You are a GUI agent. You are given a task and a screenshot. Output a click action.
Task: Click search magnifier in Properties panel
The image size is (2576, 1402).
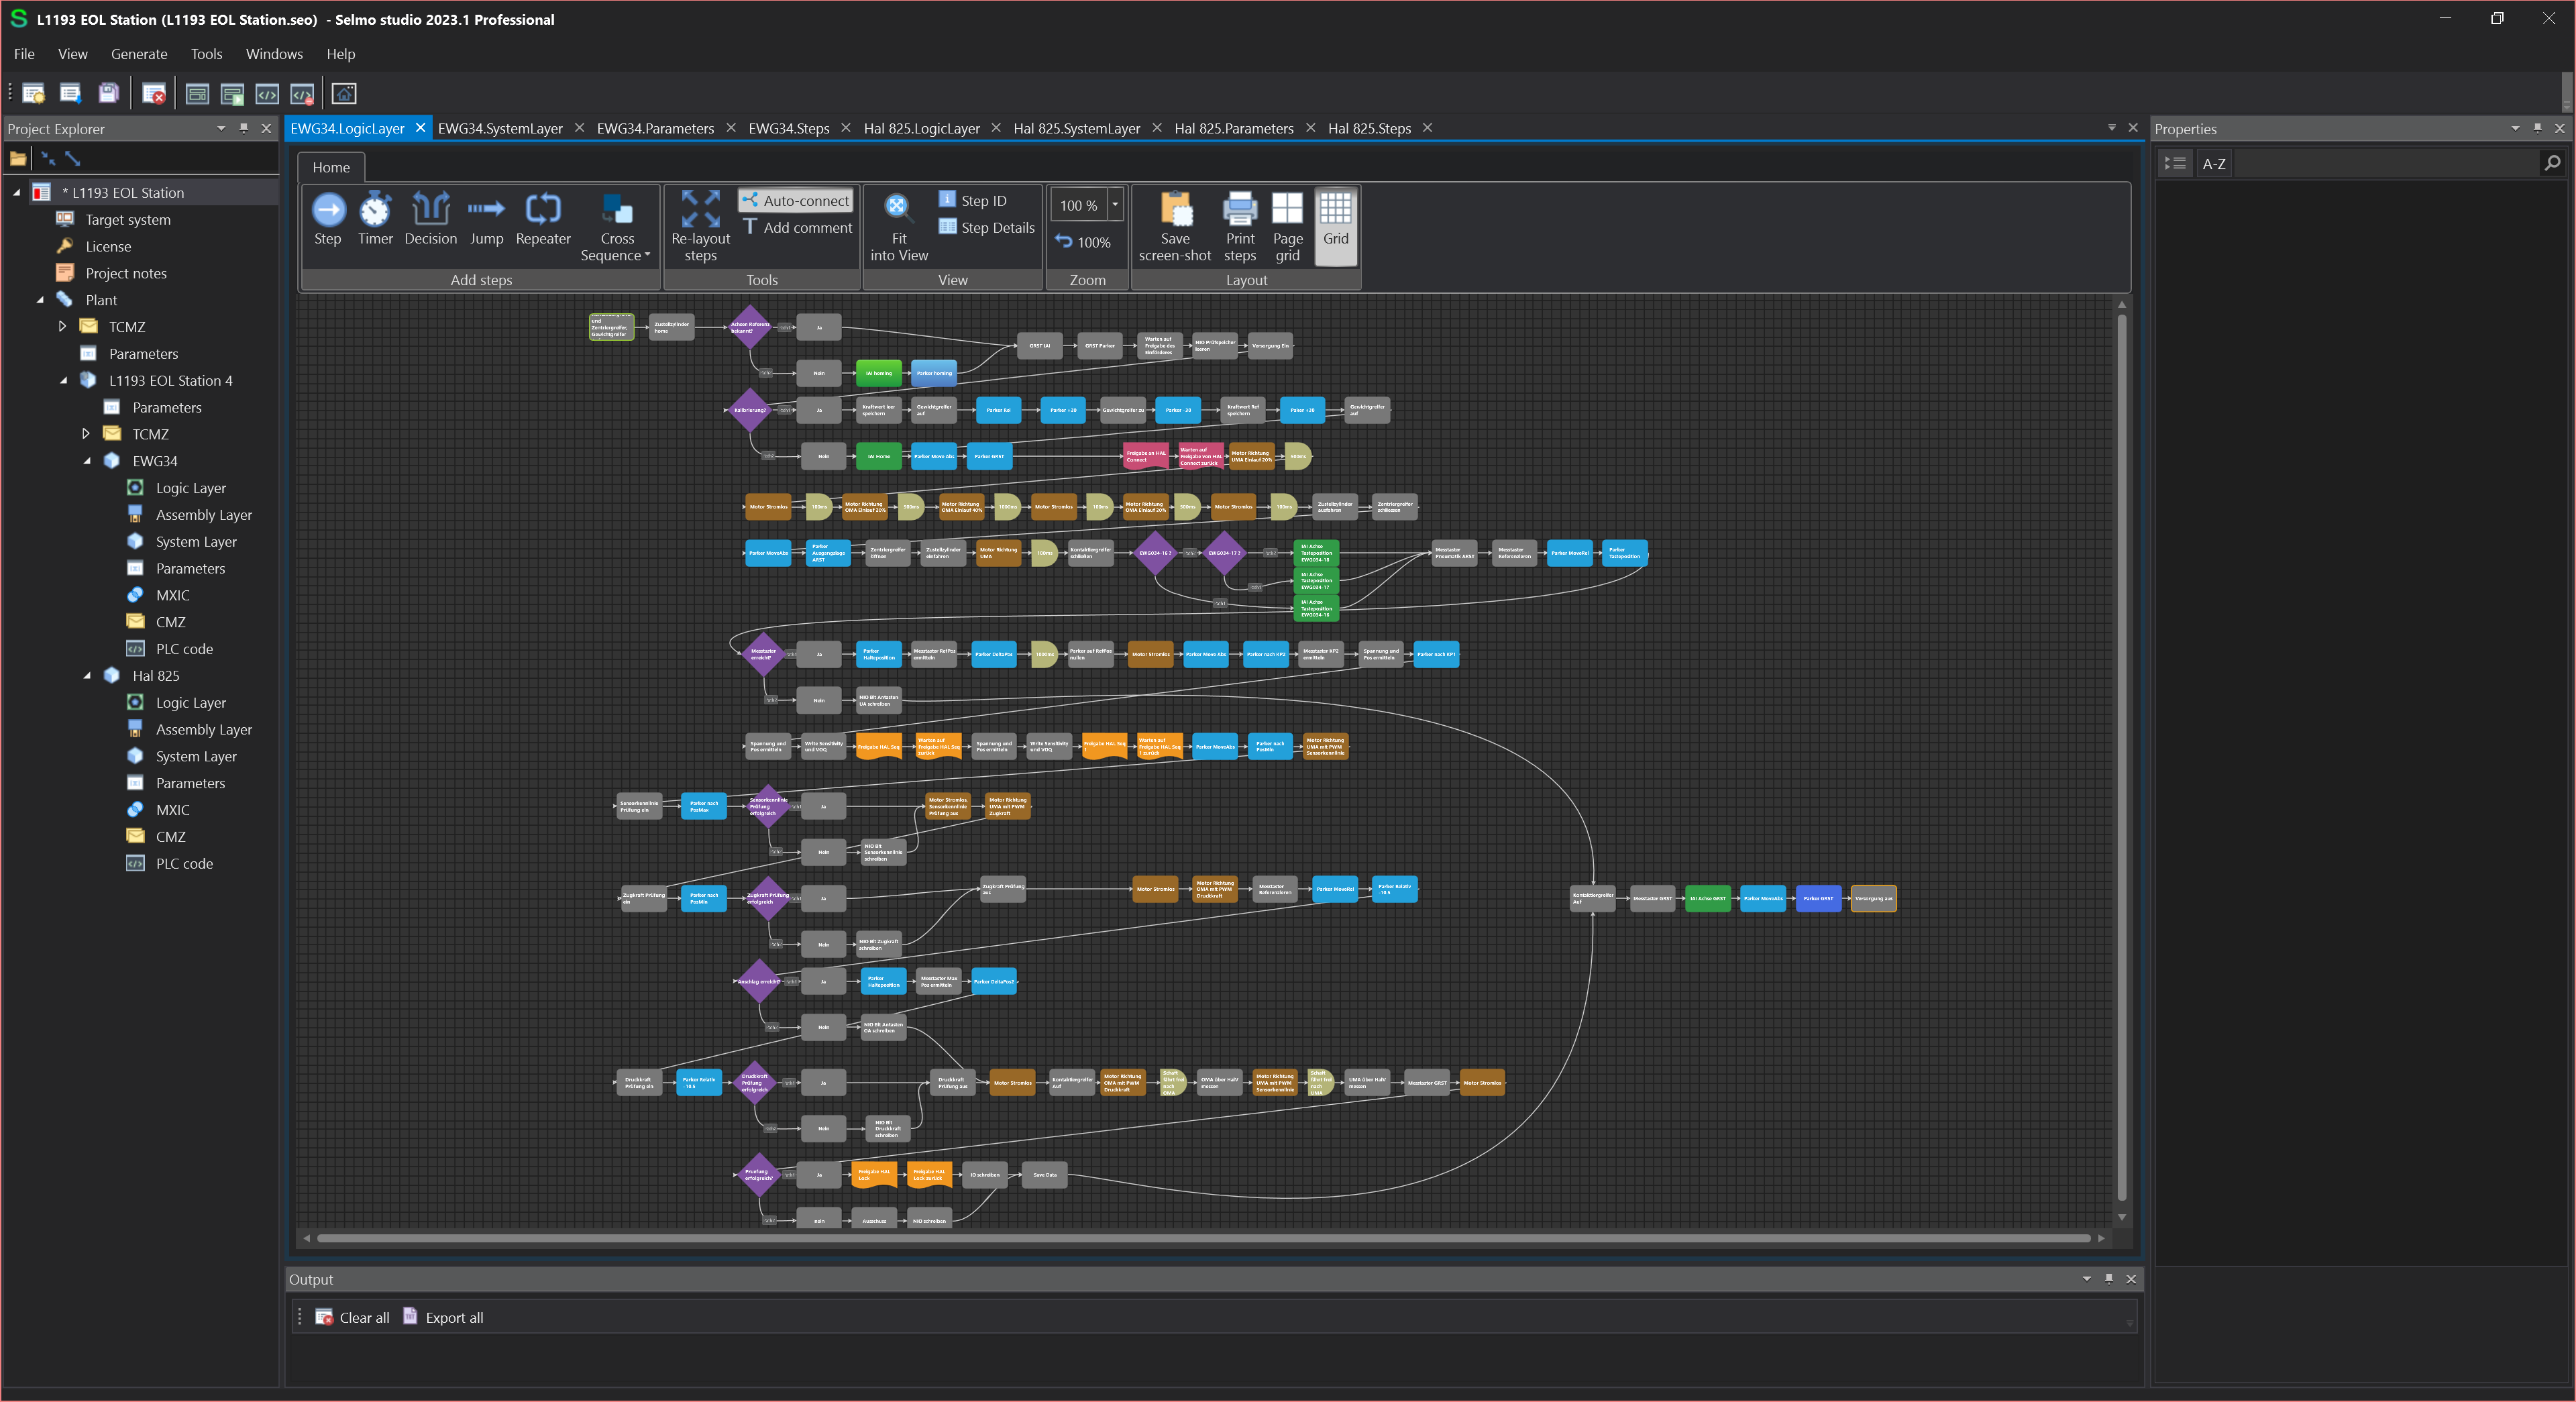[2552, 163]
